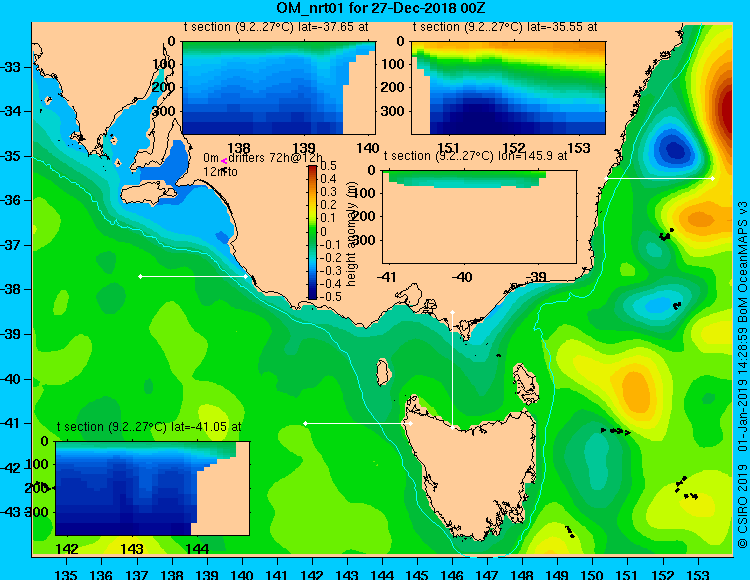Click the CSIRO 2019 BoM OceanMAPS v3 credit text
Image resolution: width=750 pixels, height=580 pixels.
(x=742, y=374)
